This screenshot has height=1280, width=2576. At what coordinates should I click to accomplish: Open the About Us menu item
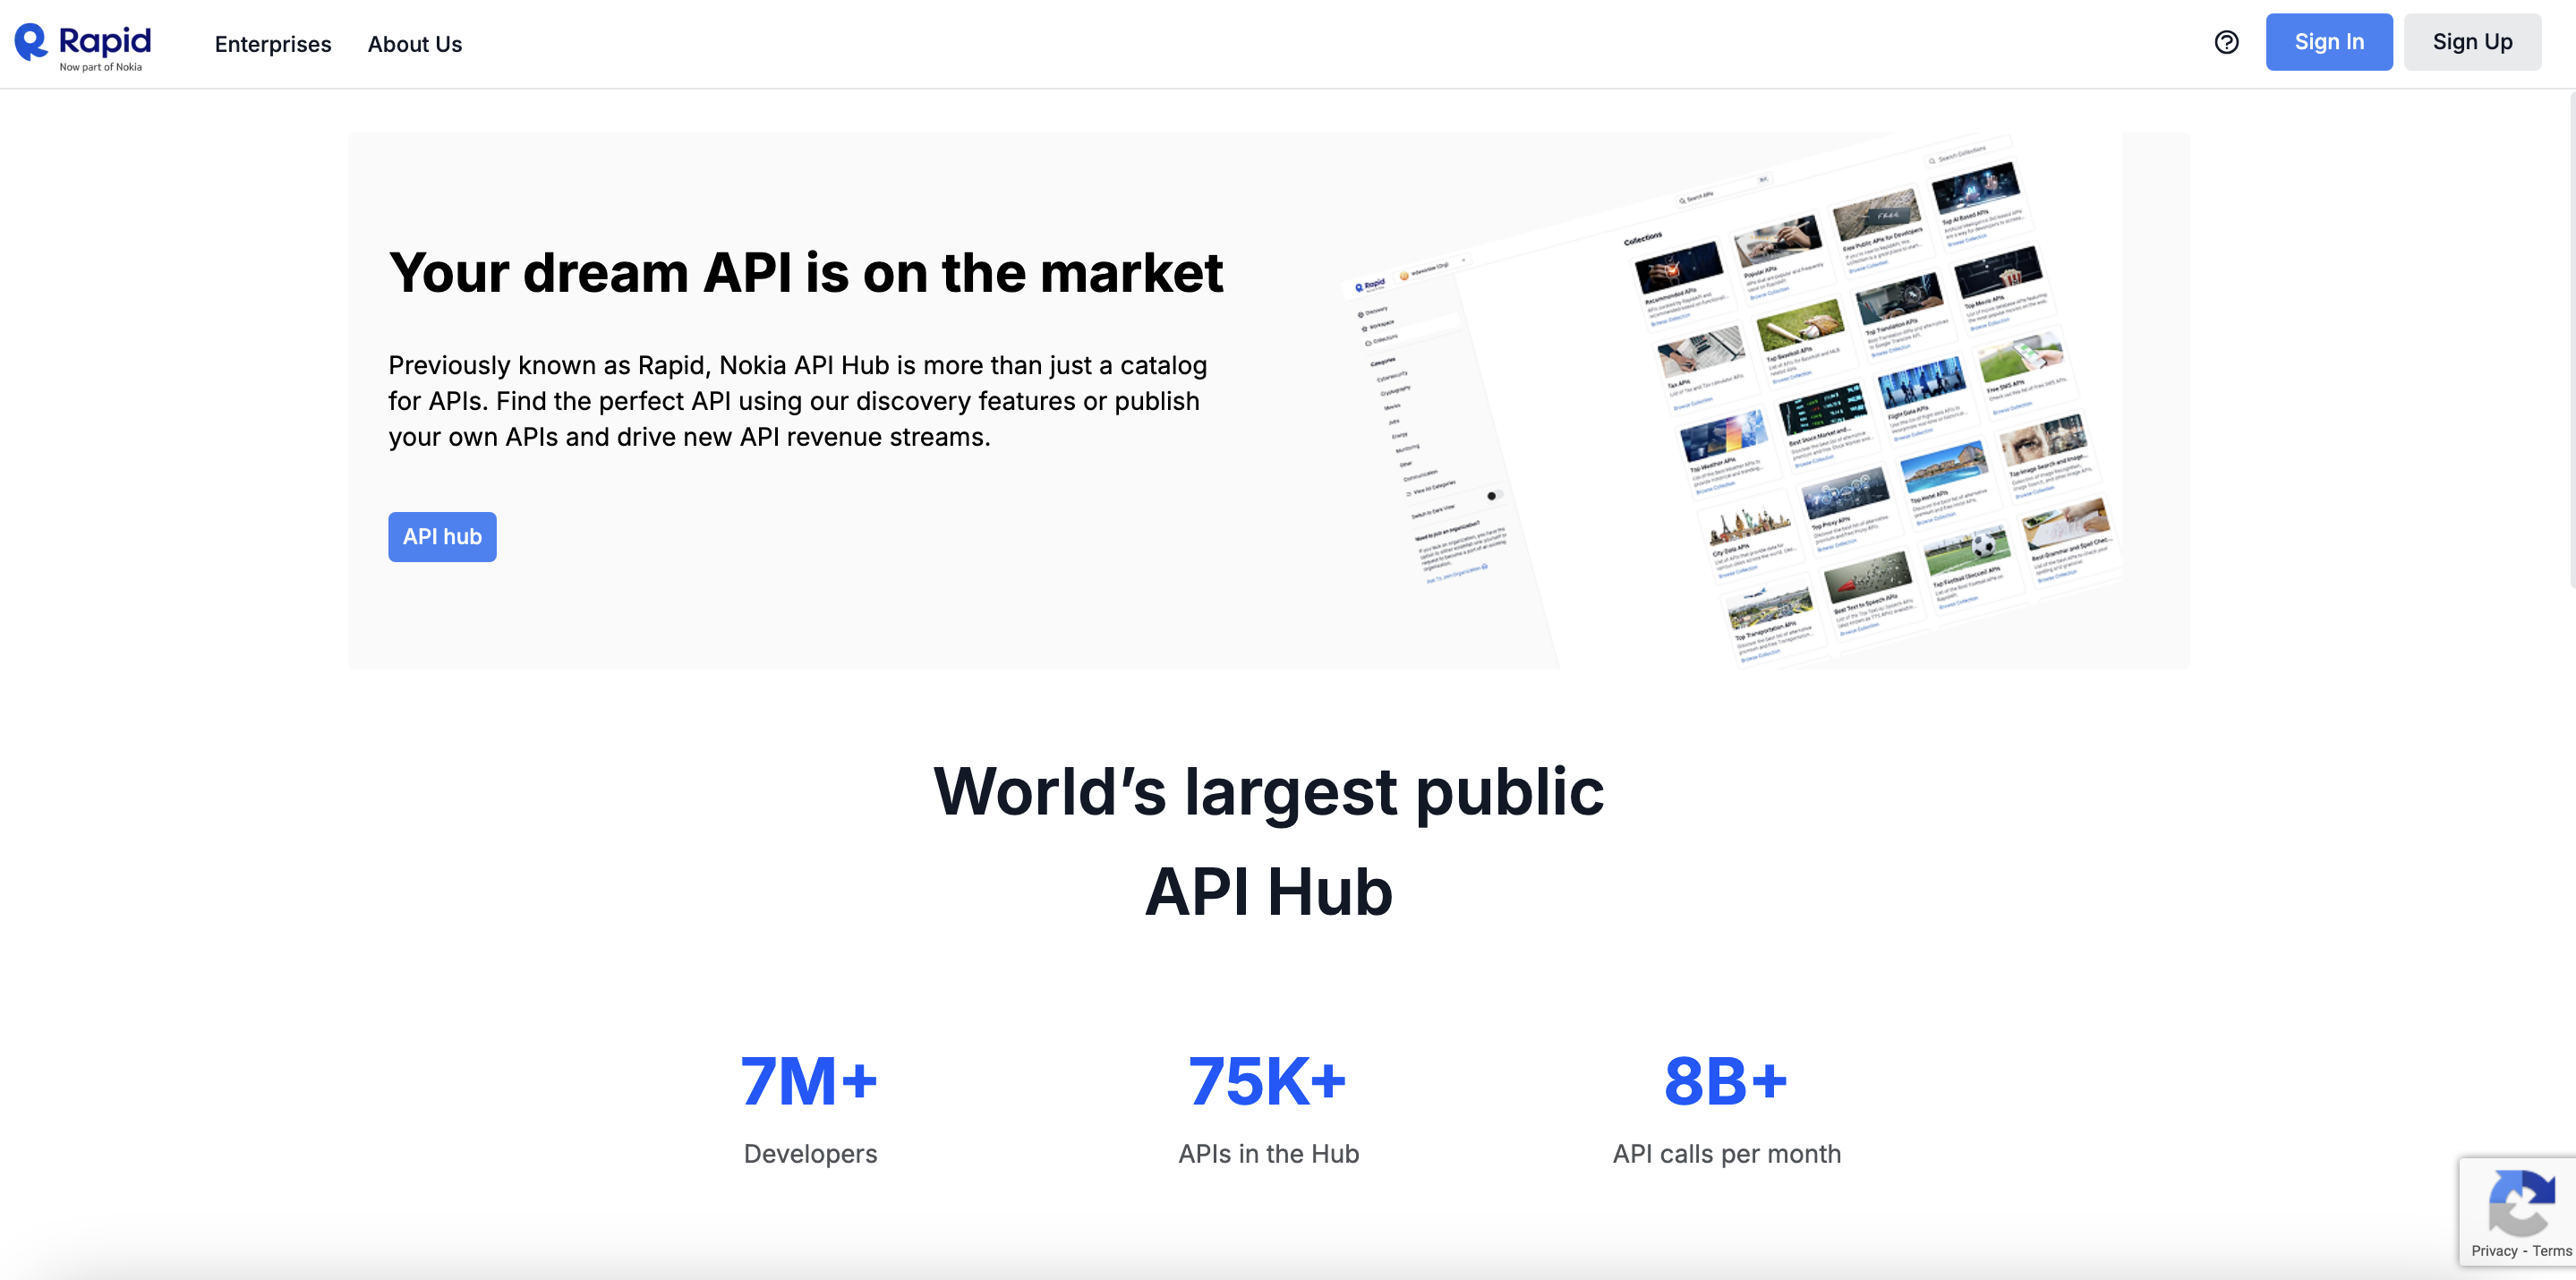click(x=415, y=44)
